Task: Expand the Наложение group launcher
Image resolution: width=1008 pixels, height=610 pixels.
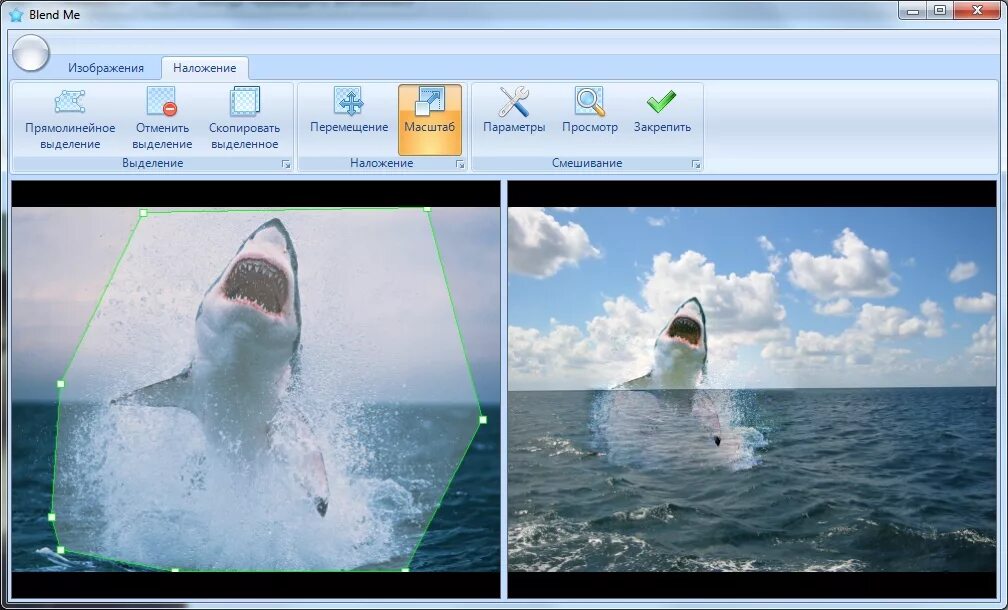Action: click(x=460, y=165)
